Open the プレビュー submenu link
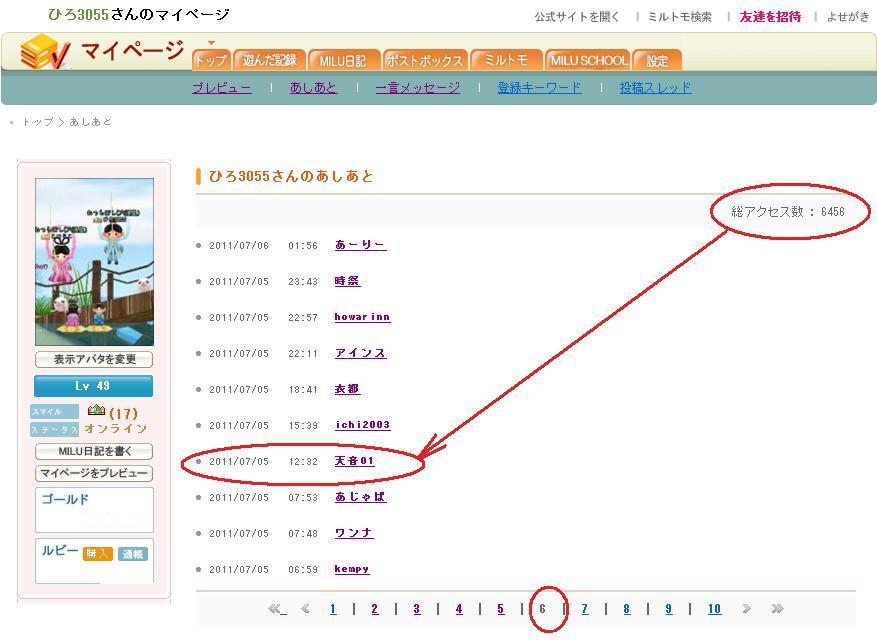Viewport: 877px width, 642px height. [x=221, y=88]
